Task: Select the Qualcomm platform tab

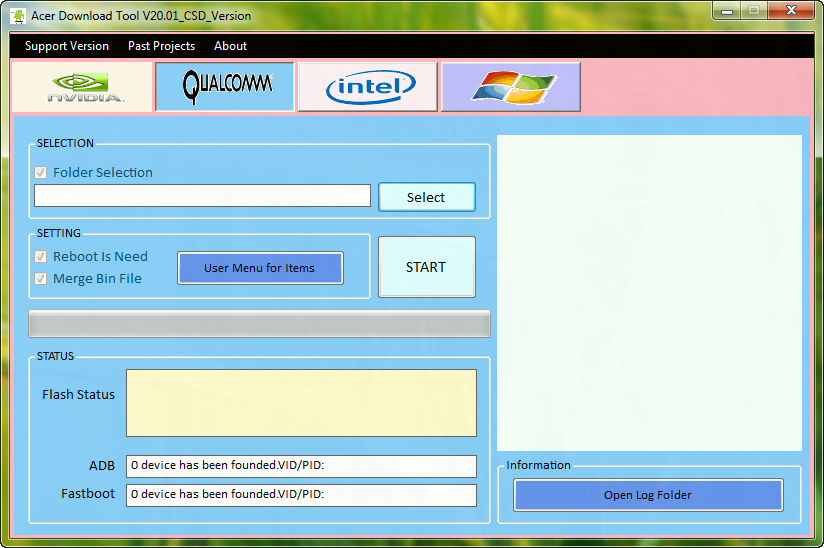Action: (x=225, y=87)
